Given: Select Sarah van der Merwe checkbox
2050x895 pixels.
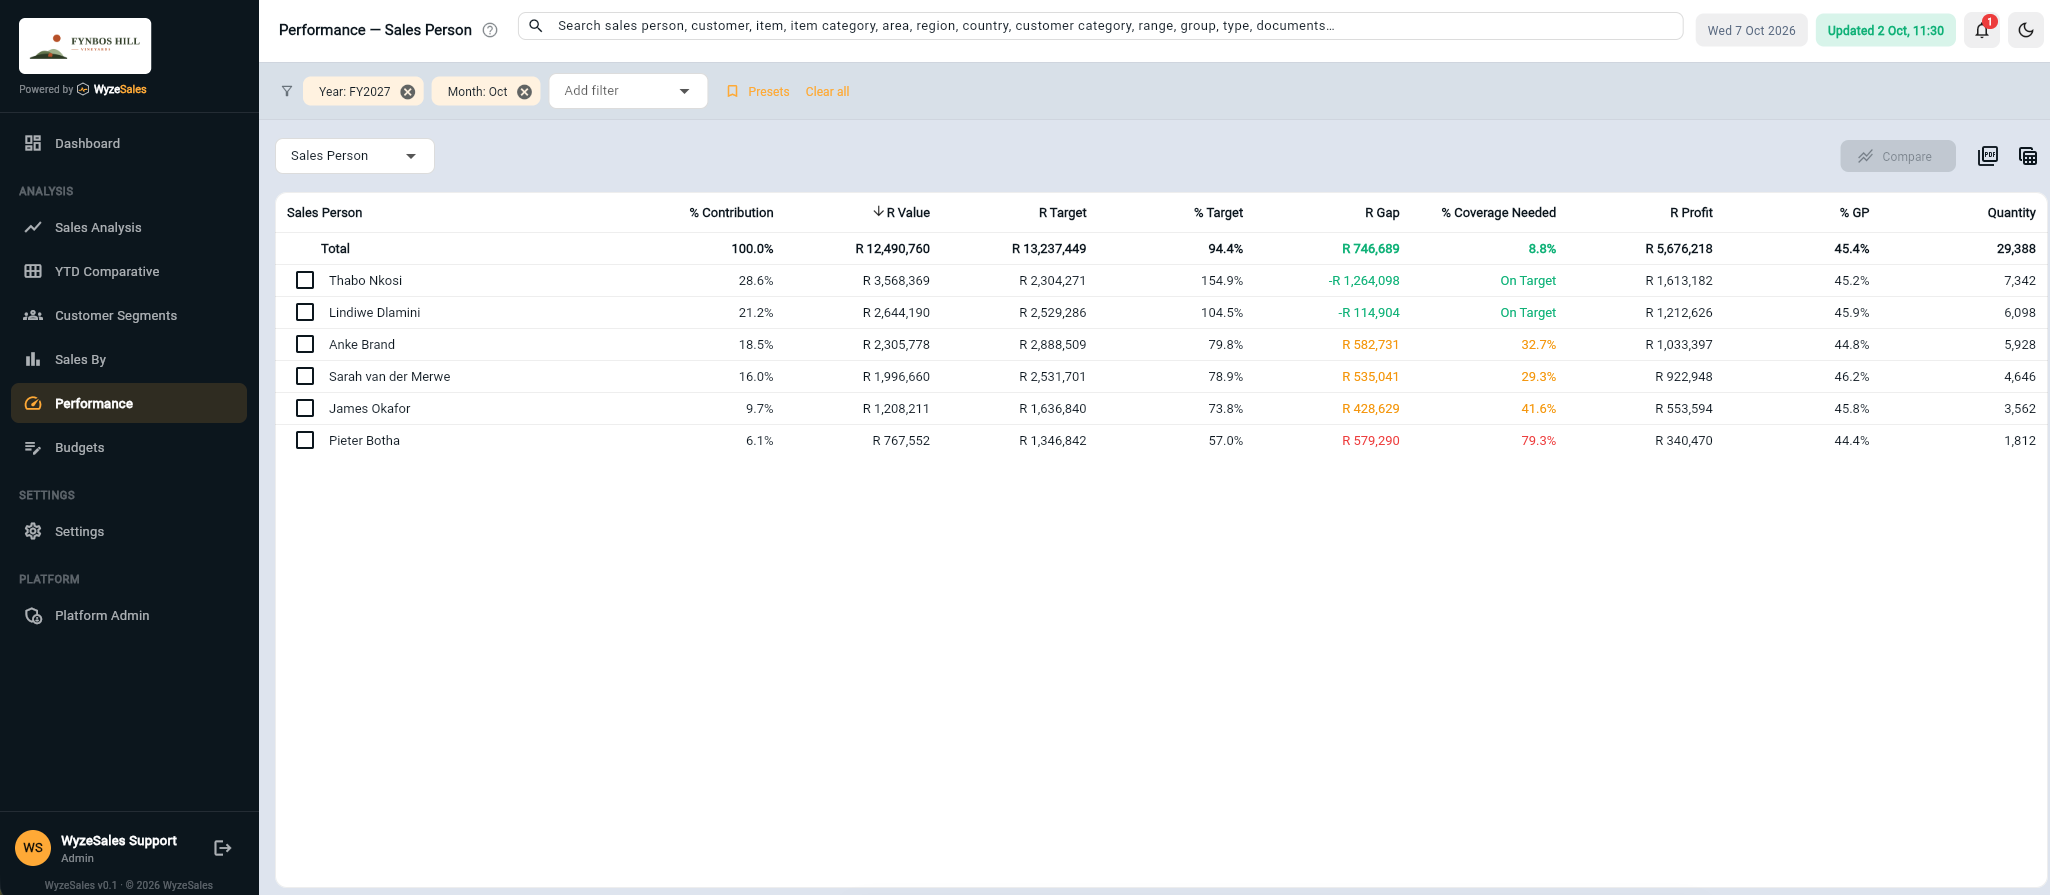Looking at the screenshot, I should point(305,376).
